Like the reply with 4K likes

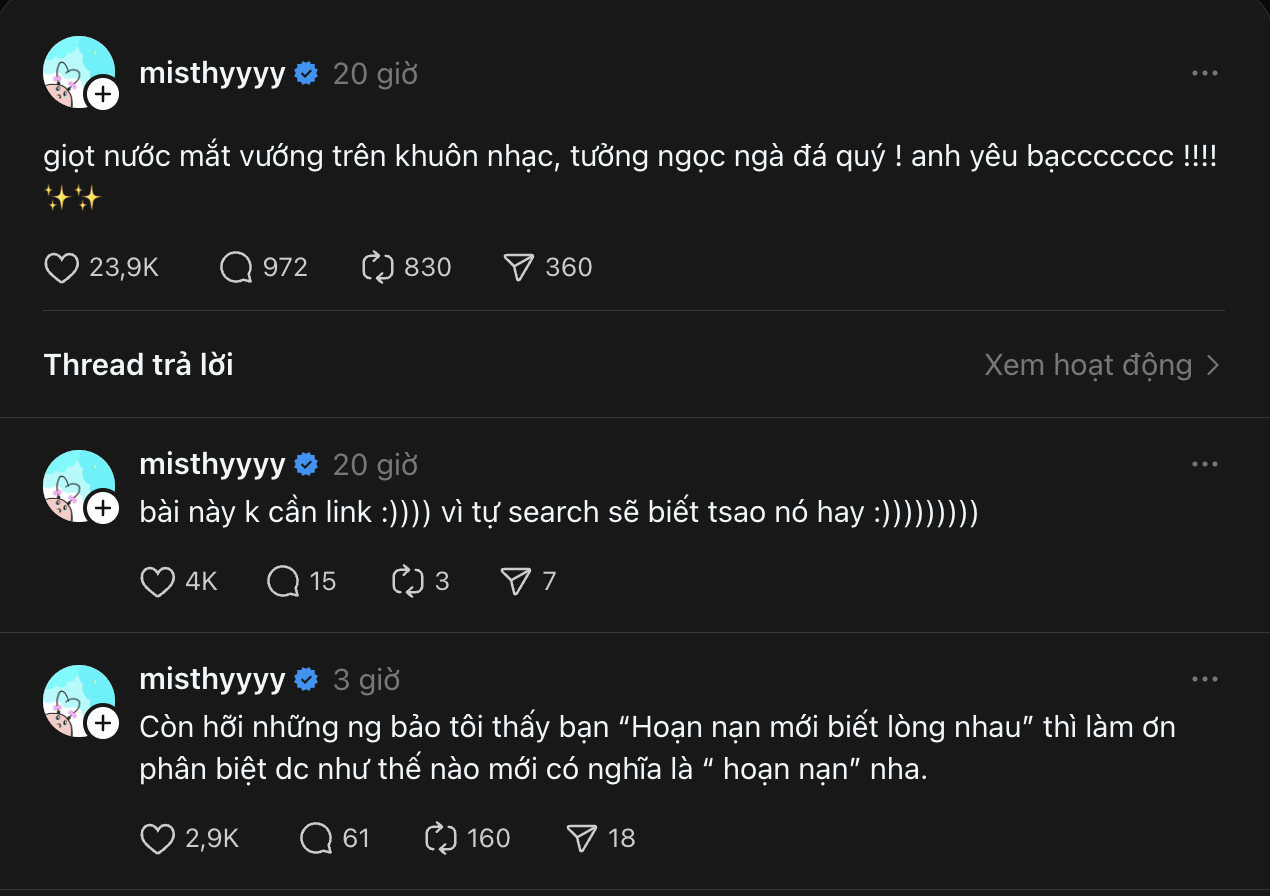[158, 581]
